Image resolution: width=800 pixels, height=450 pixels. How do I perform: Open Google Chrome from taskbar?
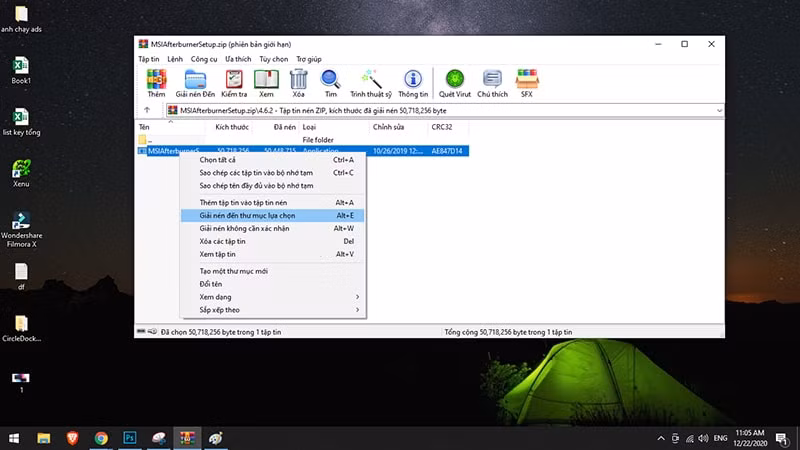tap(101, 438)
